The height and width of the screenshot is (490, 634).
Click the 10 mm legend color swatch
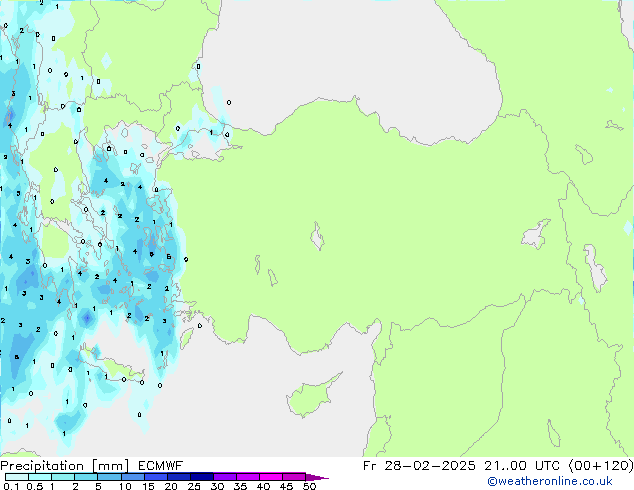(x=132, y=477)
